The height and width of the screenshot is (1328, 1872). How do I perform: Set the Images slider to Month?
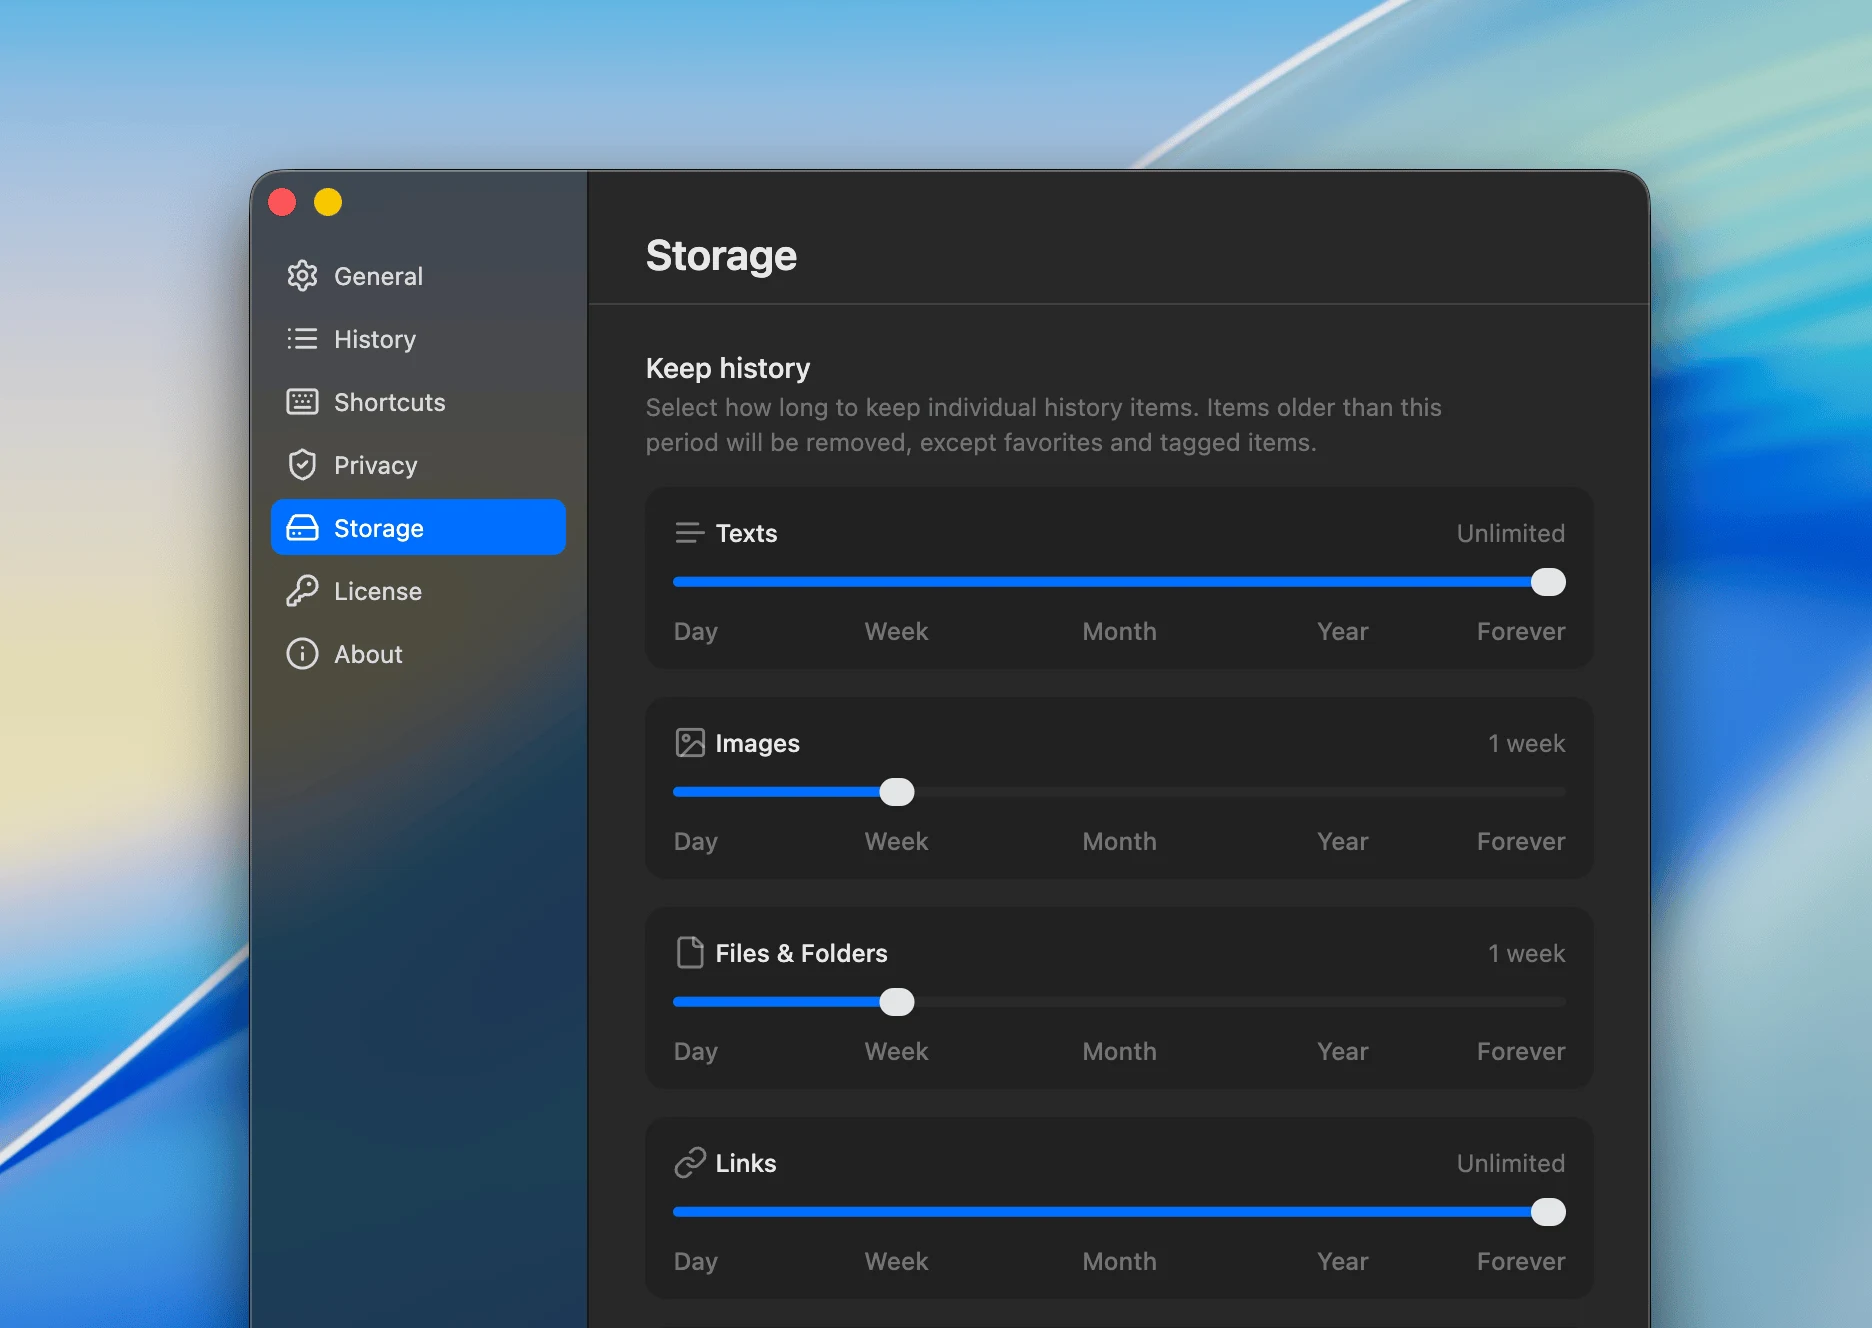(x=1119, y=791)
